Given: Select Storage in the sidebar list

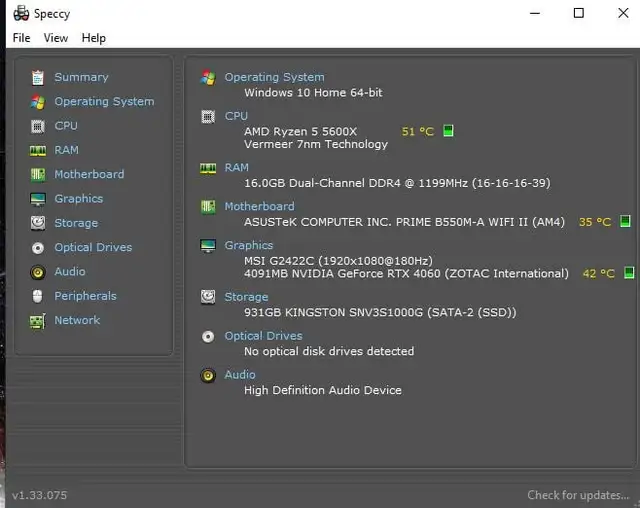Looking at the screenshot, I should (x=76, y=223).
